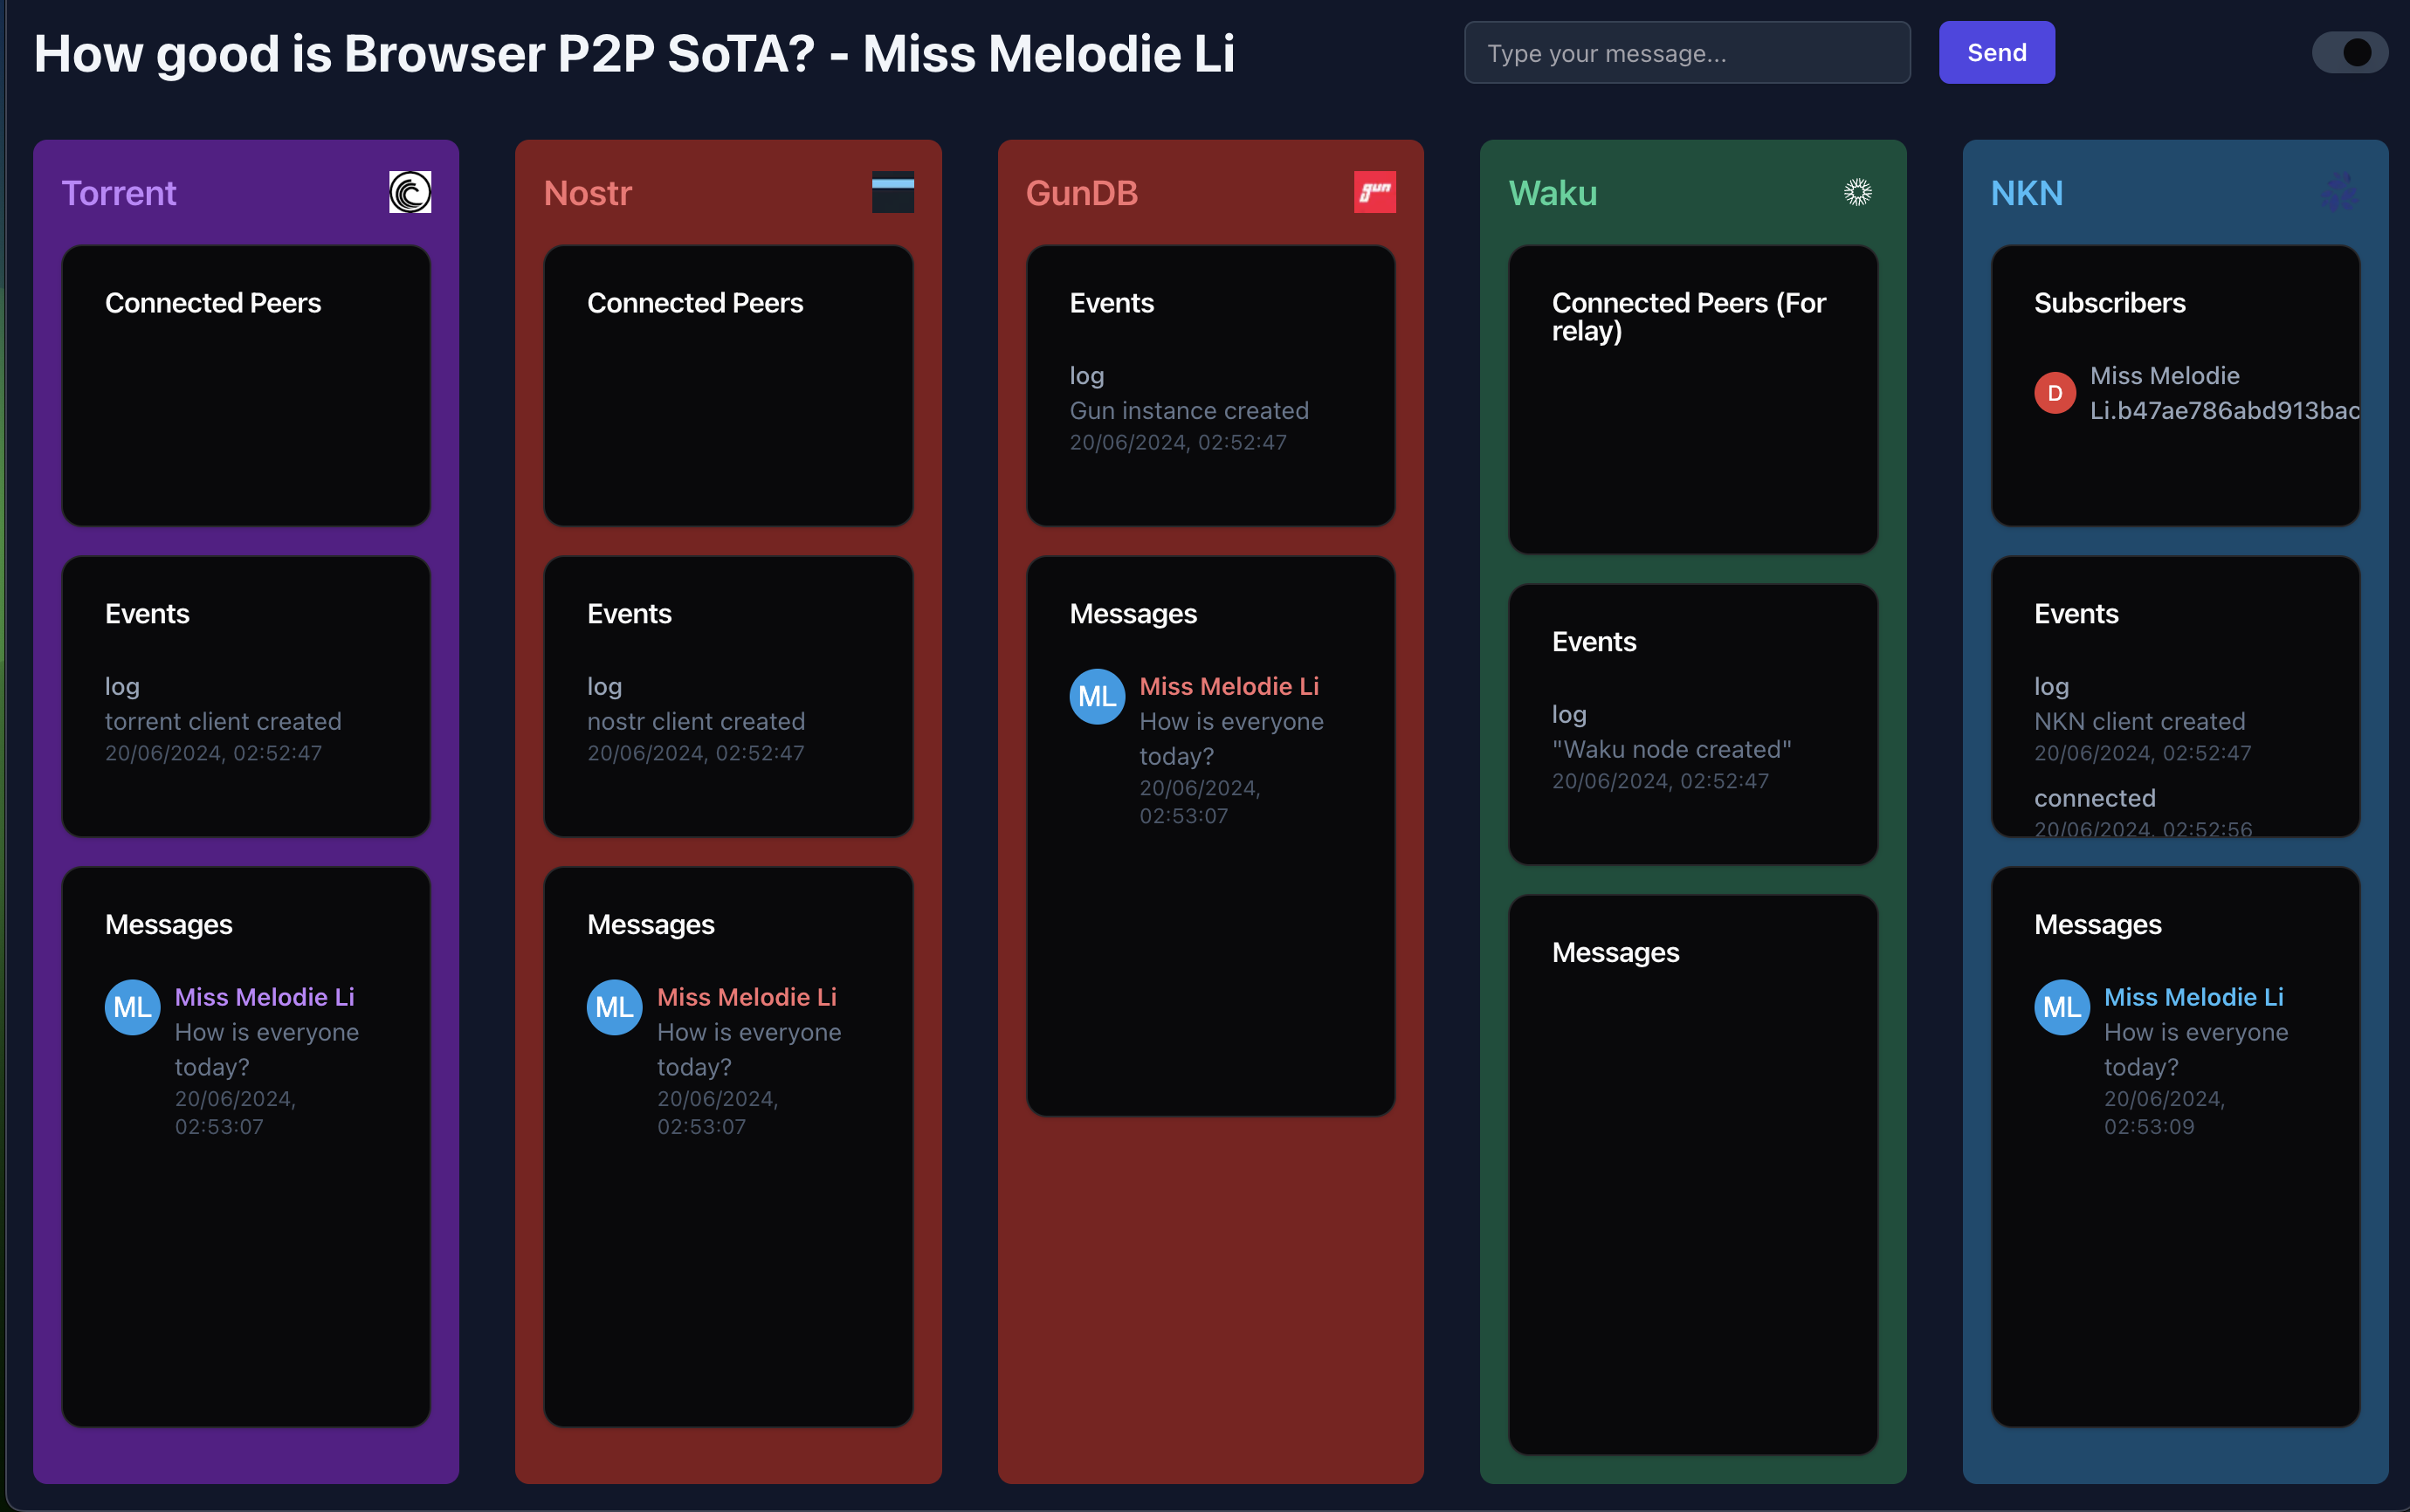This screenshot has height=1512, width=2410.
Task: Click the NKN logo icon
Action: (x=2339, y=192)
